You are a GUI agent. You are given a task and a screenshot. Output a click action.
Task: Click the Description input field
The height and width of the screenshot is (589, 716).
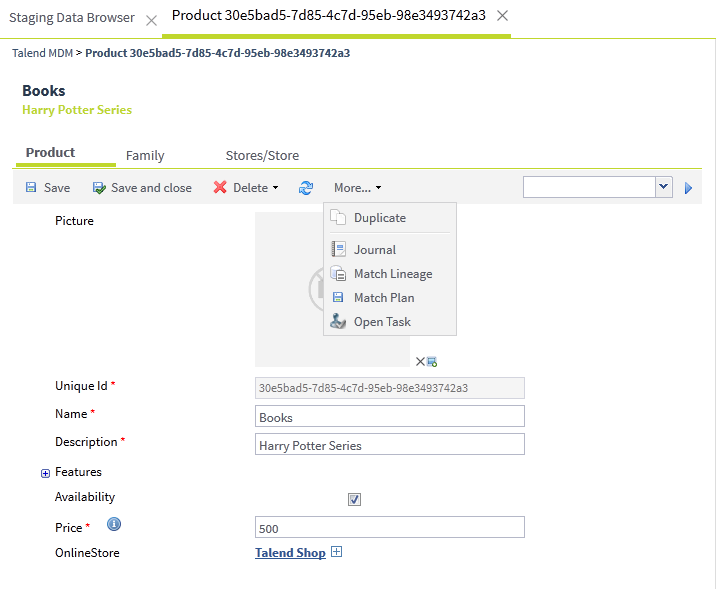pyautogui.click(x=390, y=444)
